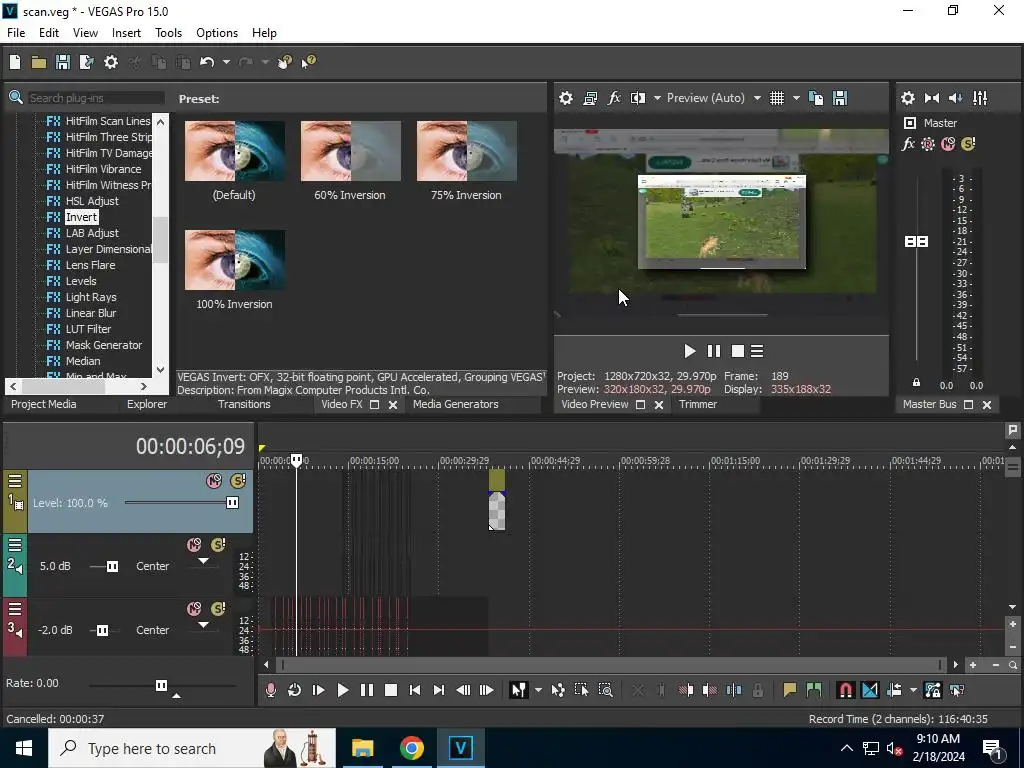Open Video Output FX in preview toolbar

click(x=614, y=98)
